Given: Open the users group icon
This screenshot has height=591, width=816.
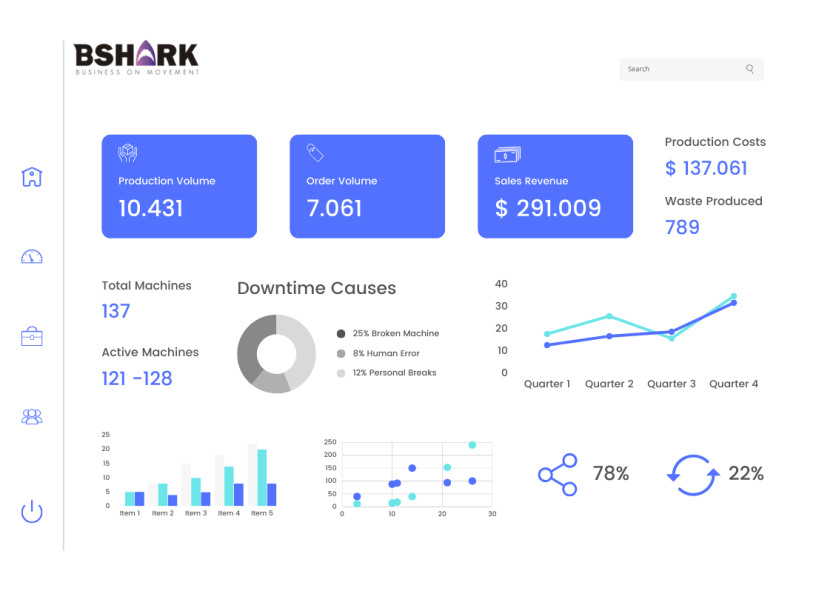Looking at the screenshot, I should coord(32,417).
